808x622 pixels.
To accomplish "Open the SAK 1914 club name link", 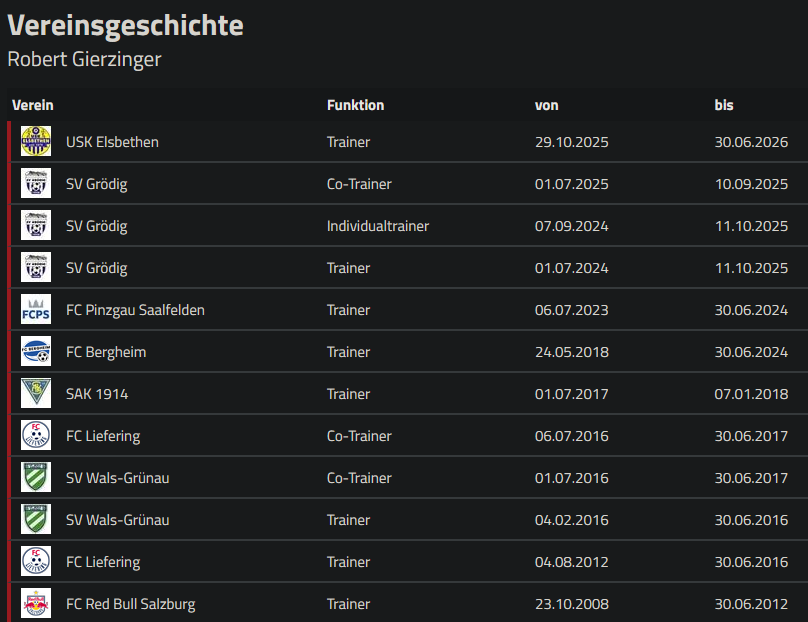I will tap(97, 394).
